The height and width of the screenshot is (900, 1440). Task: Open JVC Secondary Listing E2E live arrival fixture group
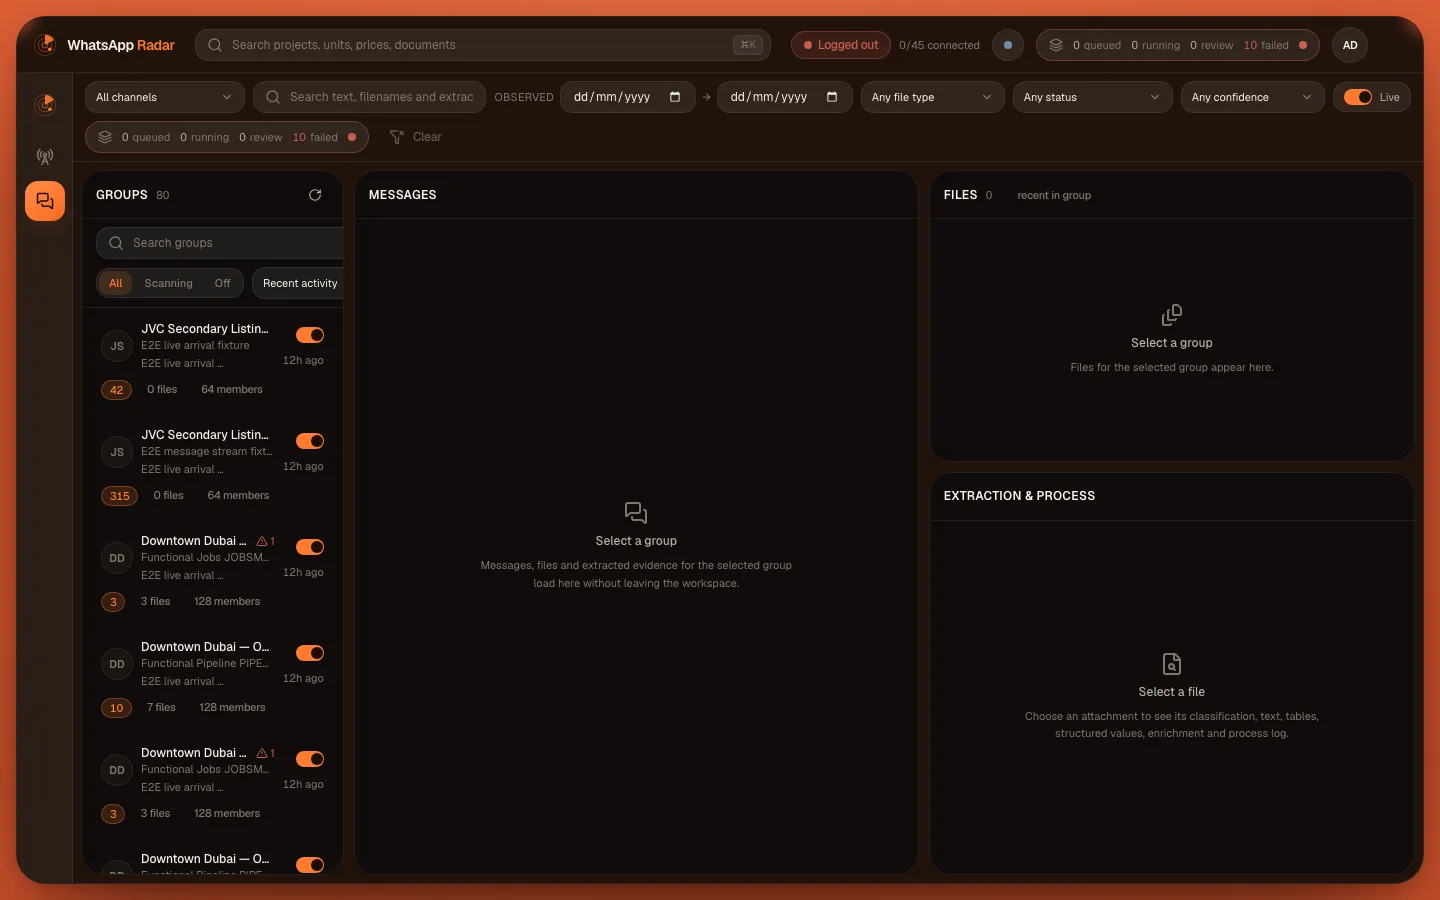coord(212,359)
